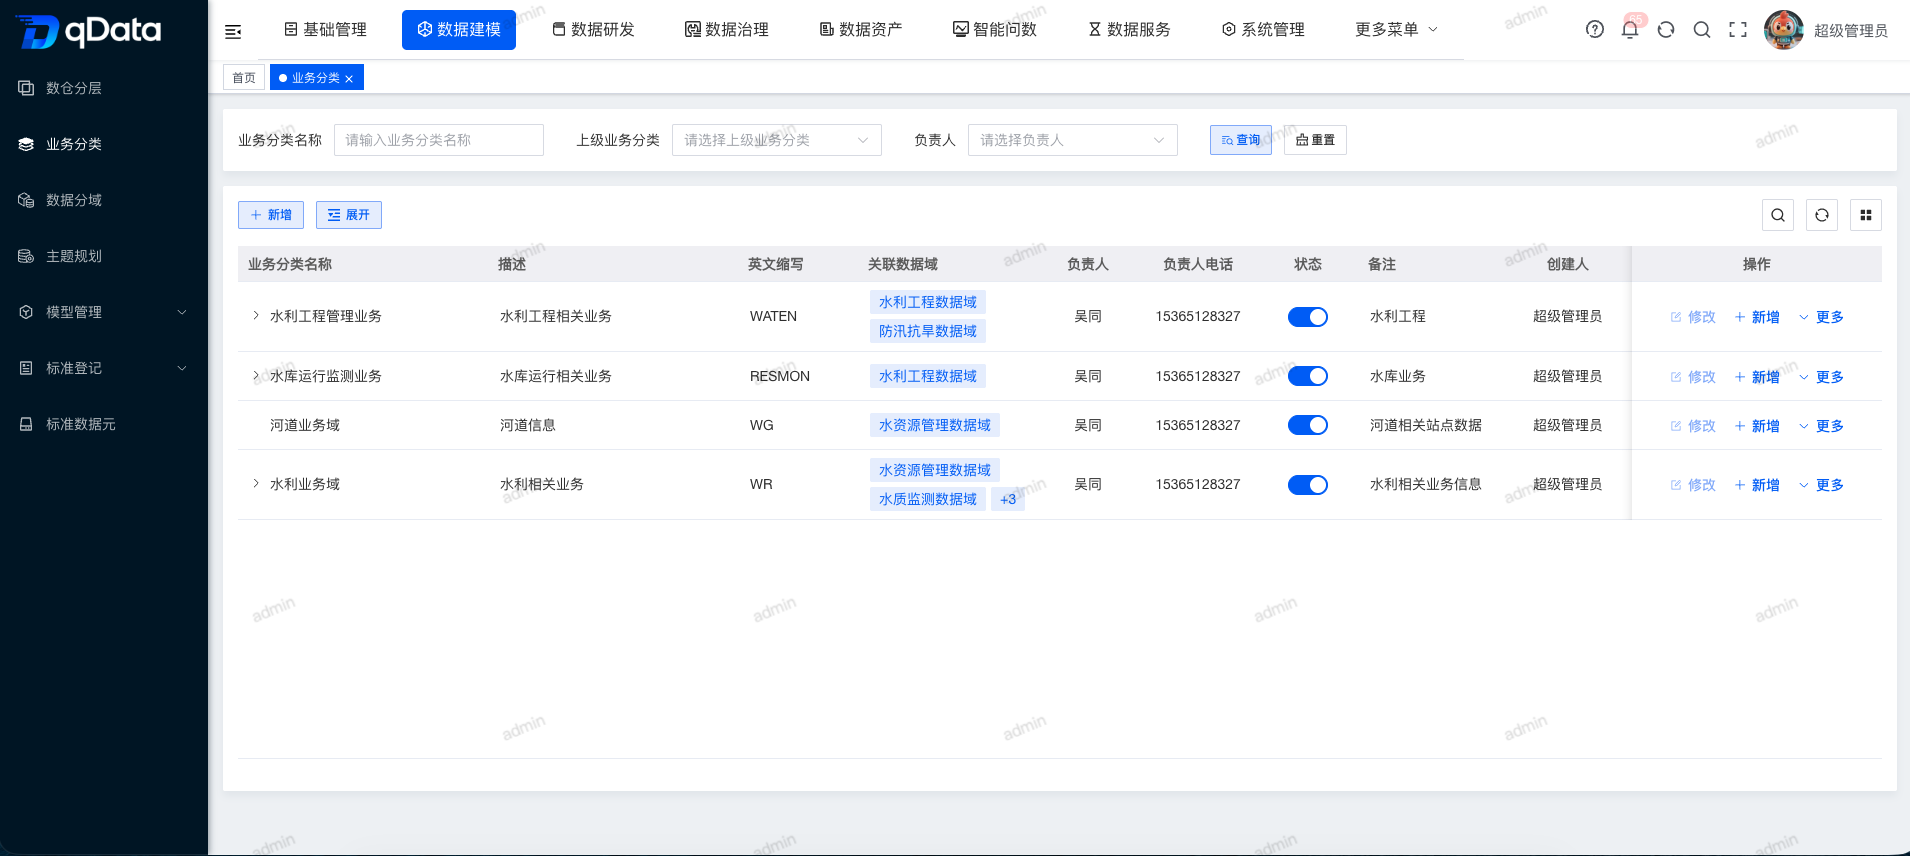Click row 新增 for 水库运行监测业务

pyautogui.click(x=1757, y=377)
